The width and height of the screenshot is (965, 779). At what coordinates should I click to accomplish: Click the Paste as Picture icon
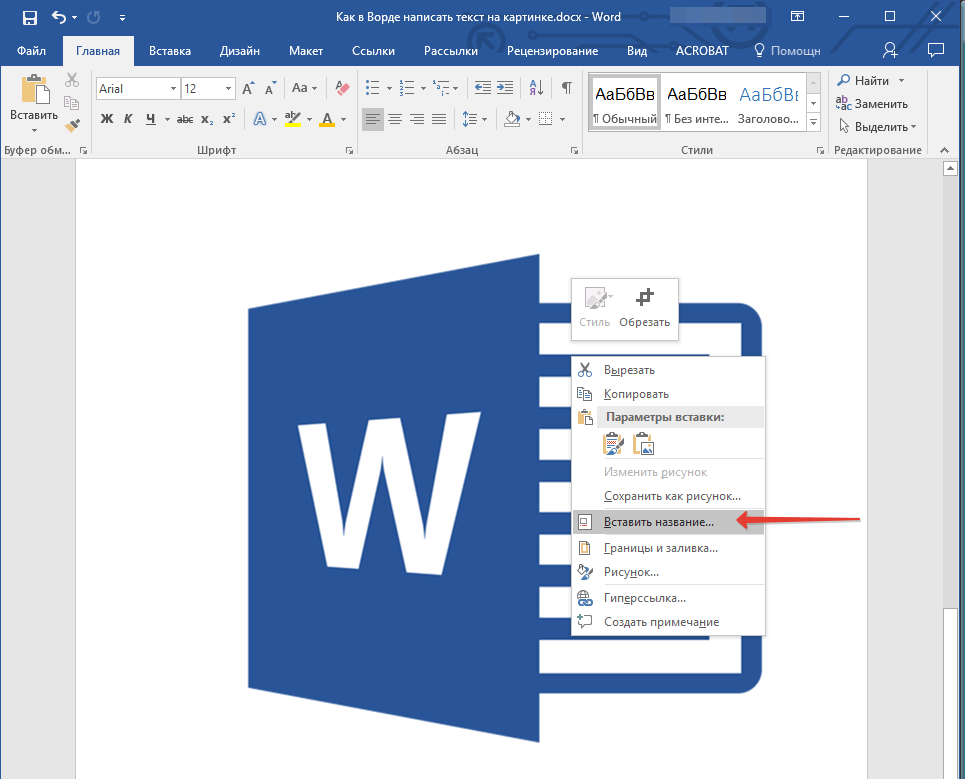(x=644, y=444)
